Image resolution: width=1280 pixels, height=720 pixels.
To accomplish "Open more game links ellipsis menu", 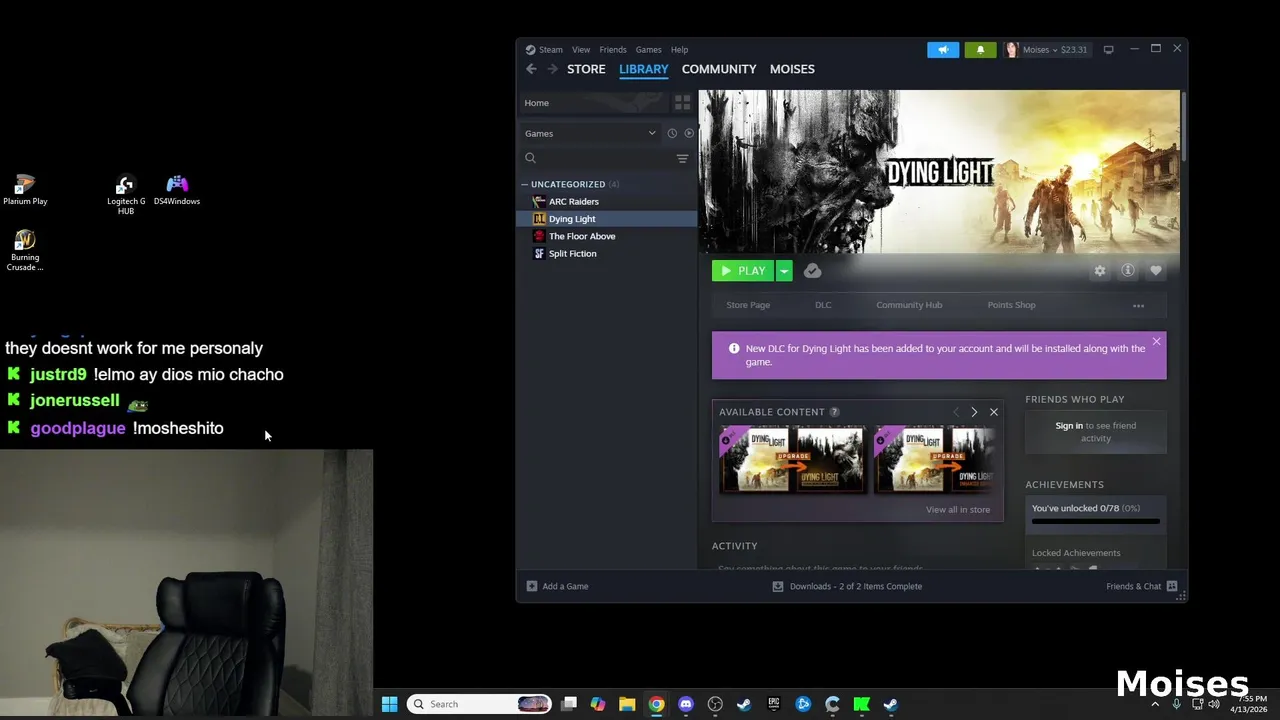I will click(x=1138, y=306).
